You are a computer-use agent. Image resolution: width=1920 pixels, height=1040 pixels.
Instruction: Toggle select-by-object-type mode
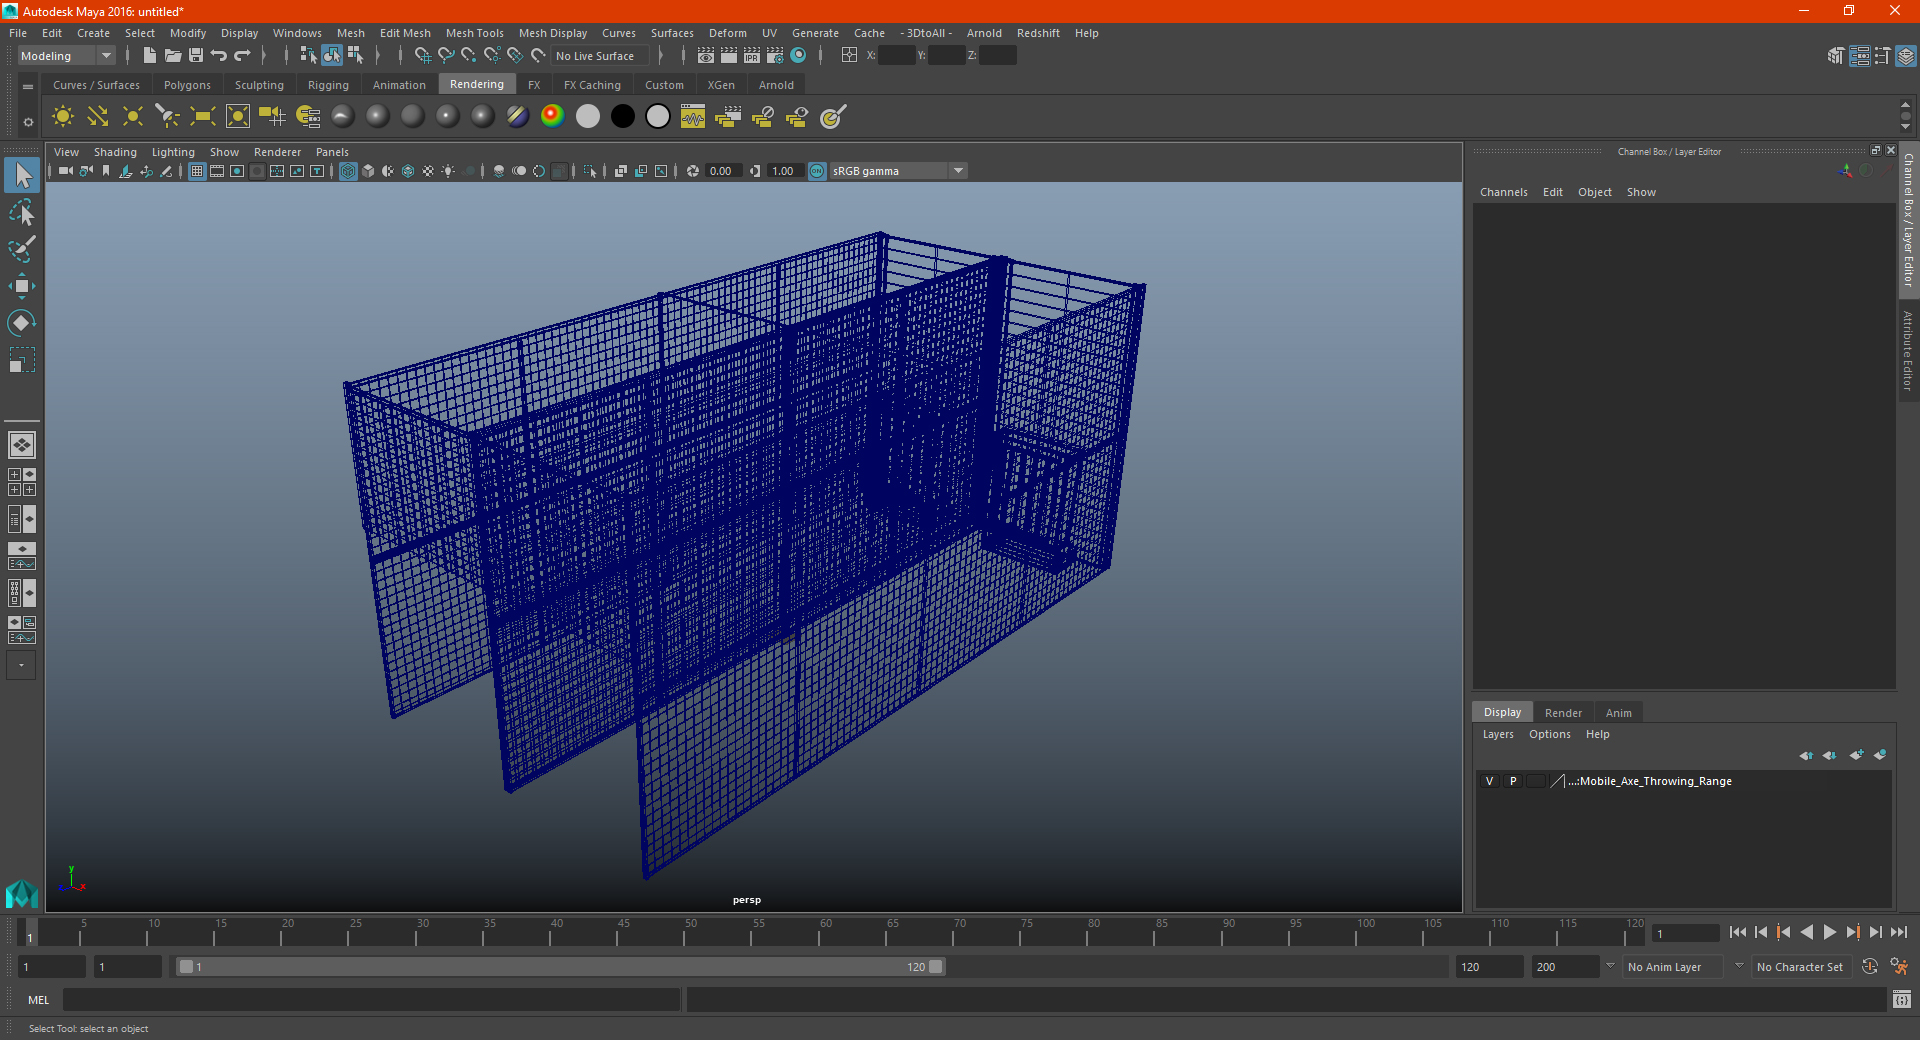point(331,56)
